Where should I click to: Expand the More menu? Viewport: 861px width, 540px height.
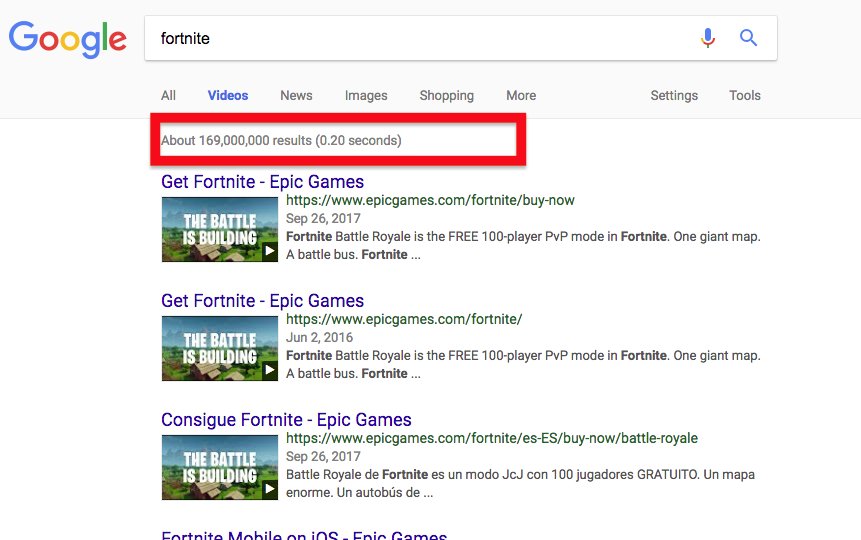[x=521, y=95]
